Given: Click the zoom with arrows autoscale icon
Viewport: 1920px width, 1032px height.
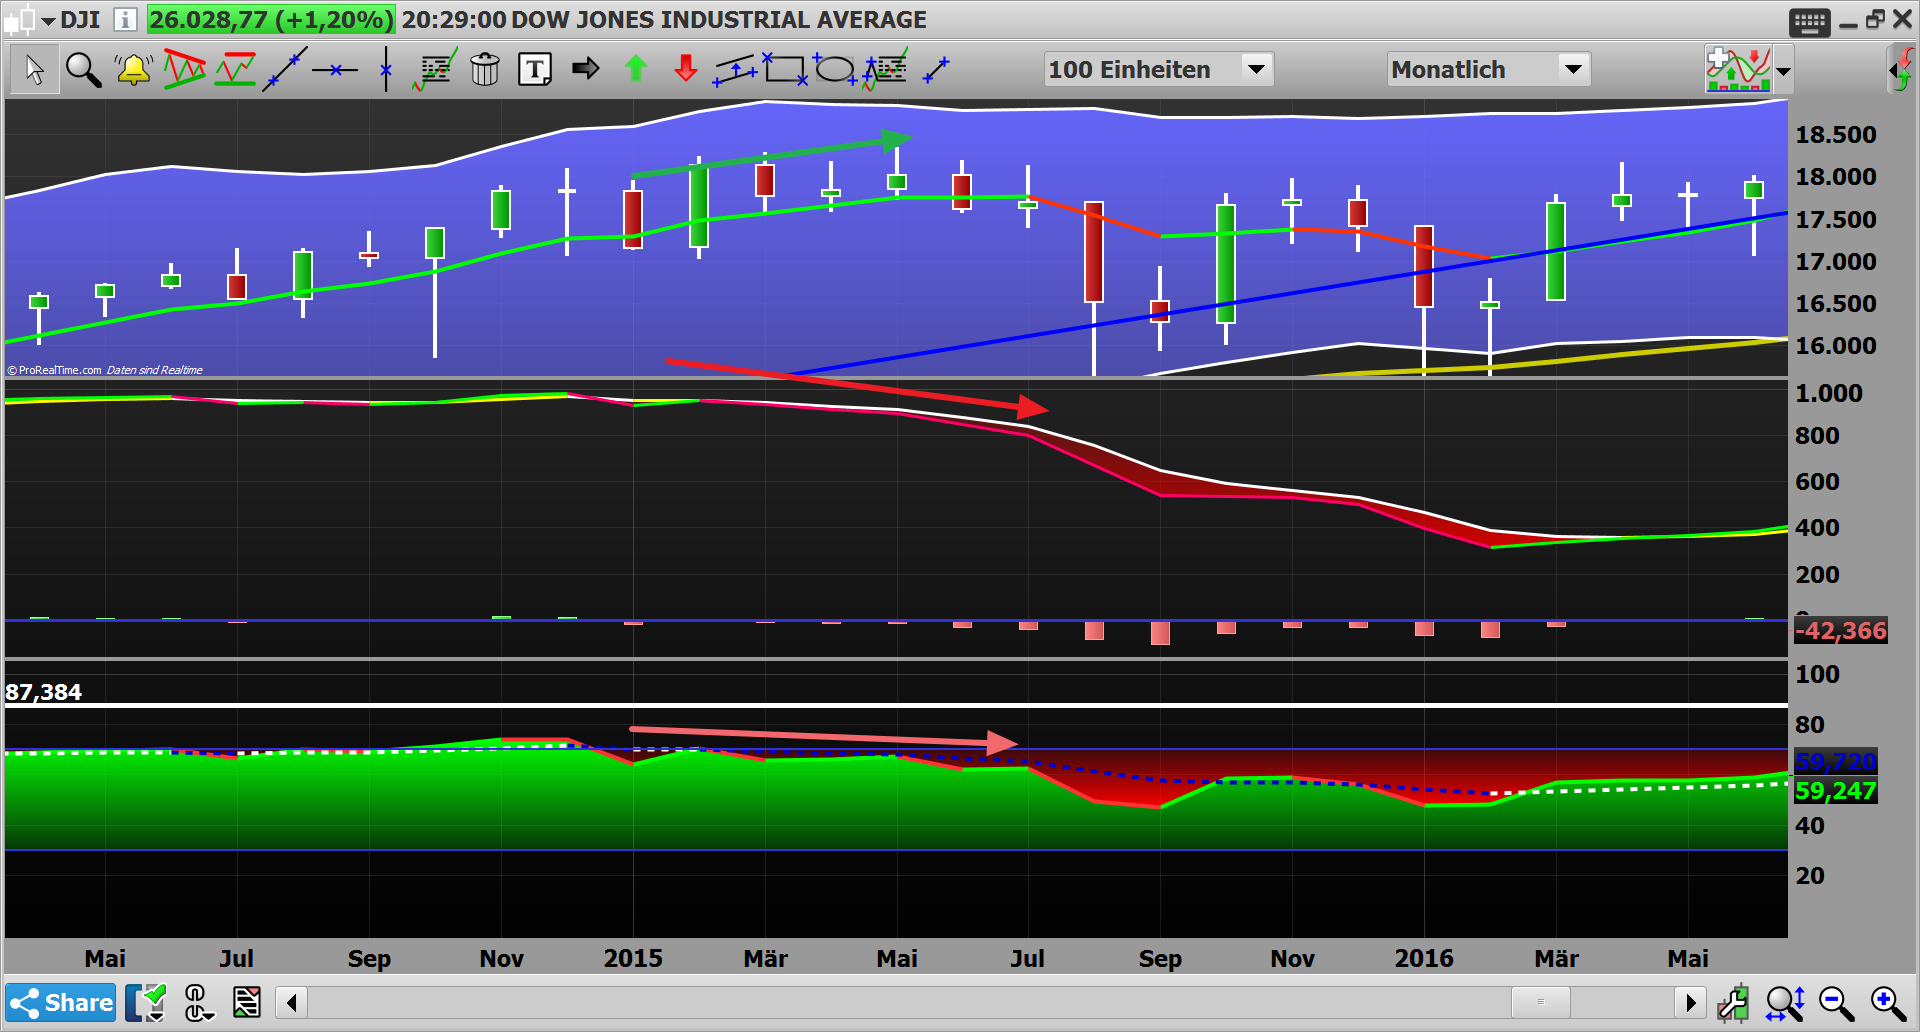Looking at the screenshot, I should click(x=1785, y=1003).
